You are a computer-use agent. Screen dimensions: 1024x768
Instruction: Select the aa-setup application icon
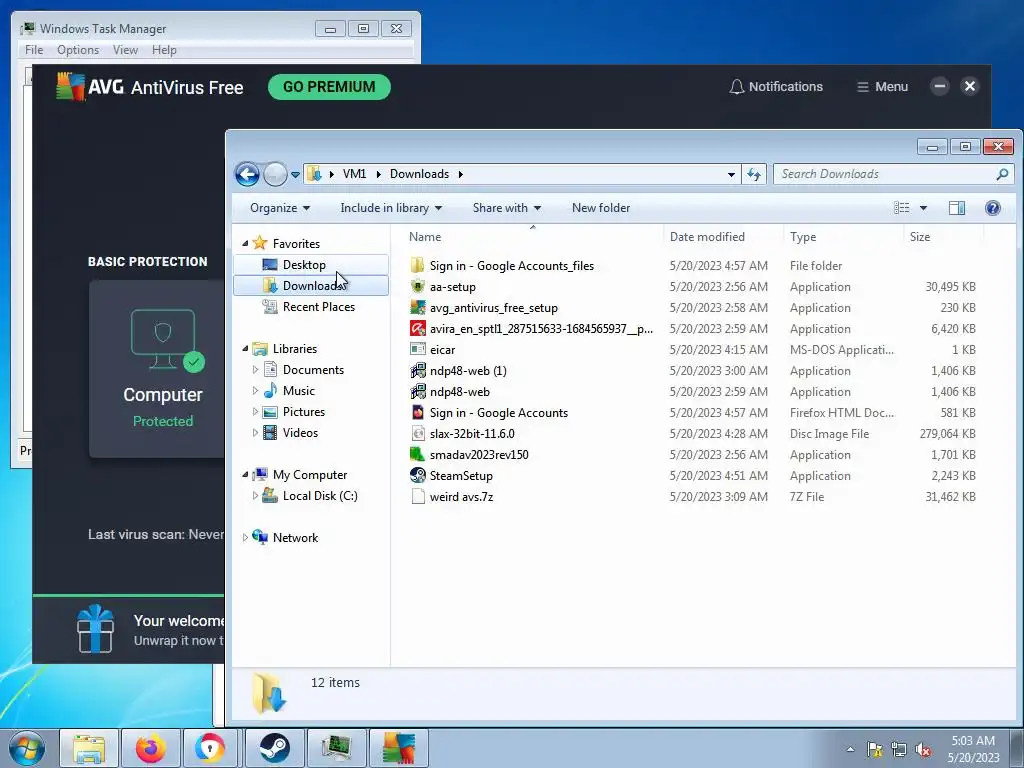pos(418,287)
